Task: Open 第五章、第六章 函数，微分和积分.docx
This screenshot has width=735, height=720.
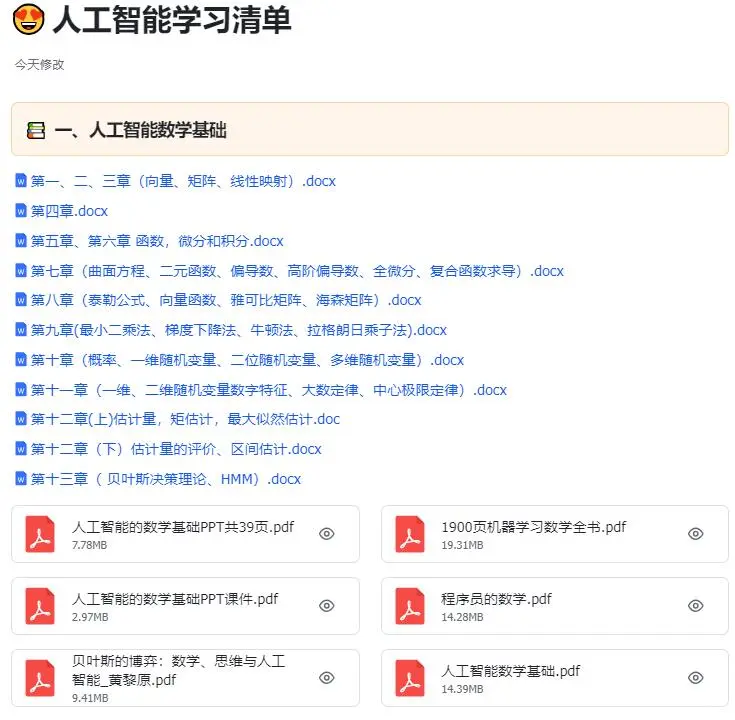Action: pos(157,241)
